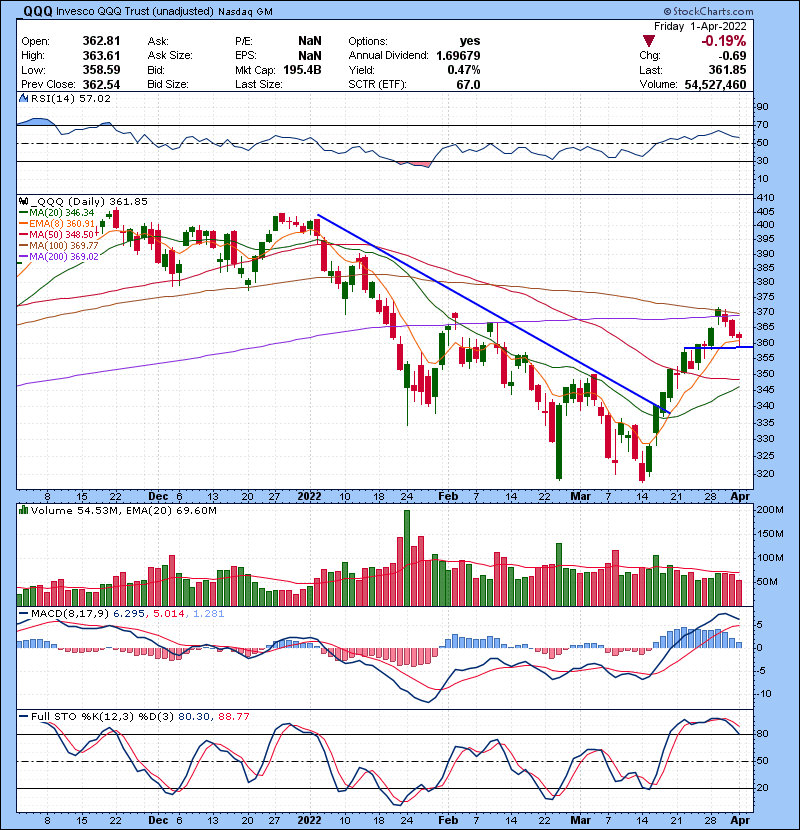This screenshot has width=800, height=830.
Task: Click the Chg value -0.69
Action: (x=732, y=56)
